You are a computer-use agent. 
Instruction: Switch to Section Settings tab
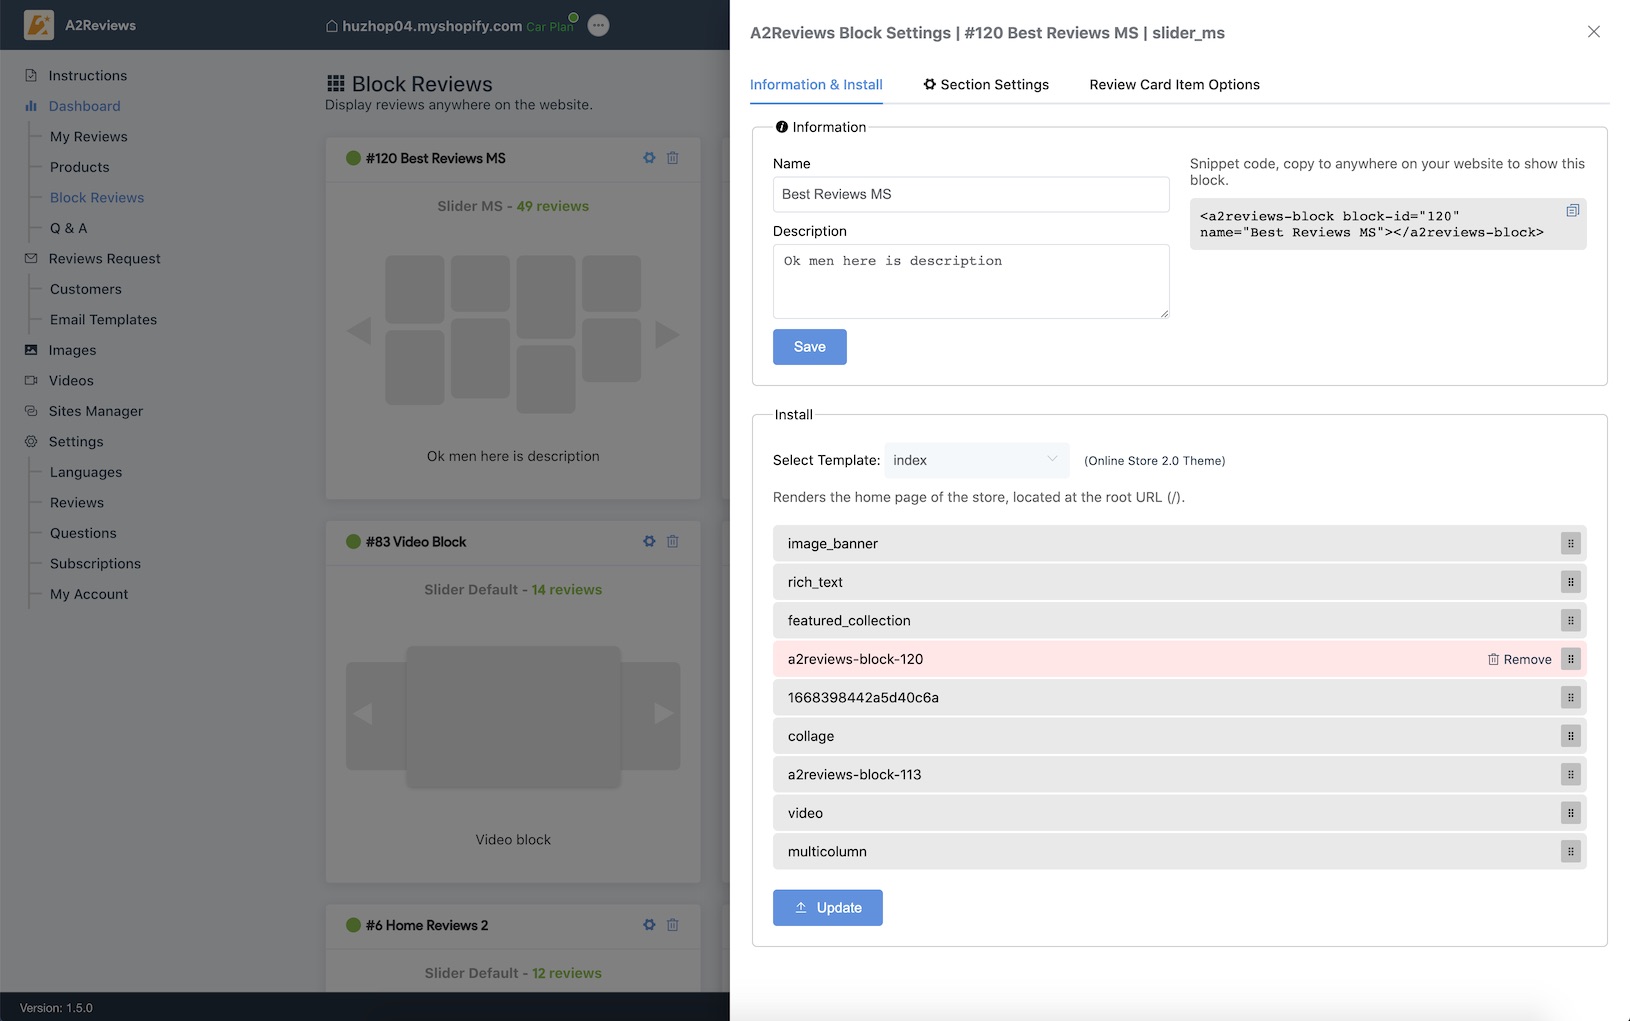tap(986, 85)
